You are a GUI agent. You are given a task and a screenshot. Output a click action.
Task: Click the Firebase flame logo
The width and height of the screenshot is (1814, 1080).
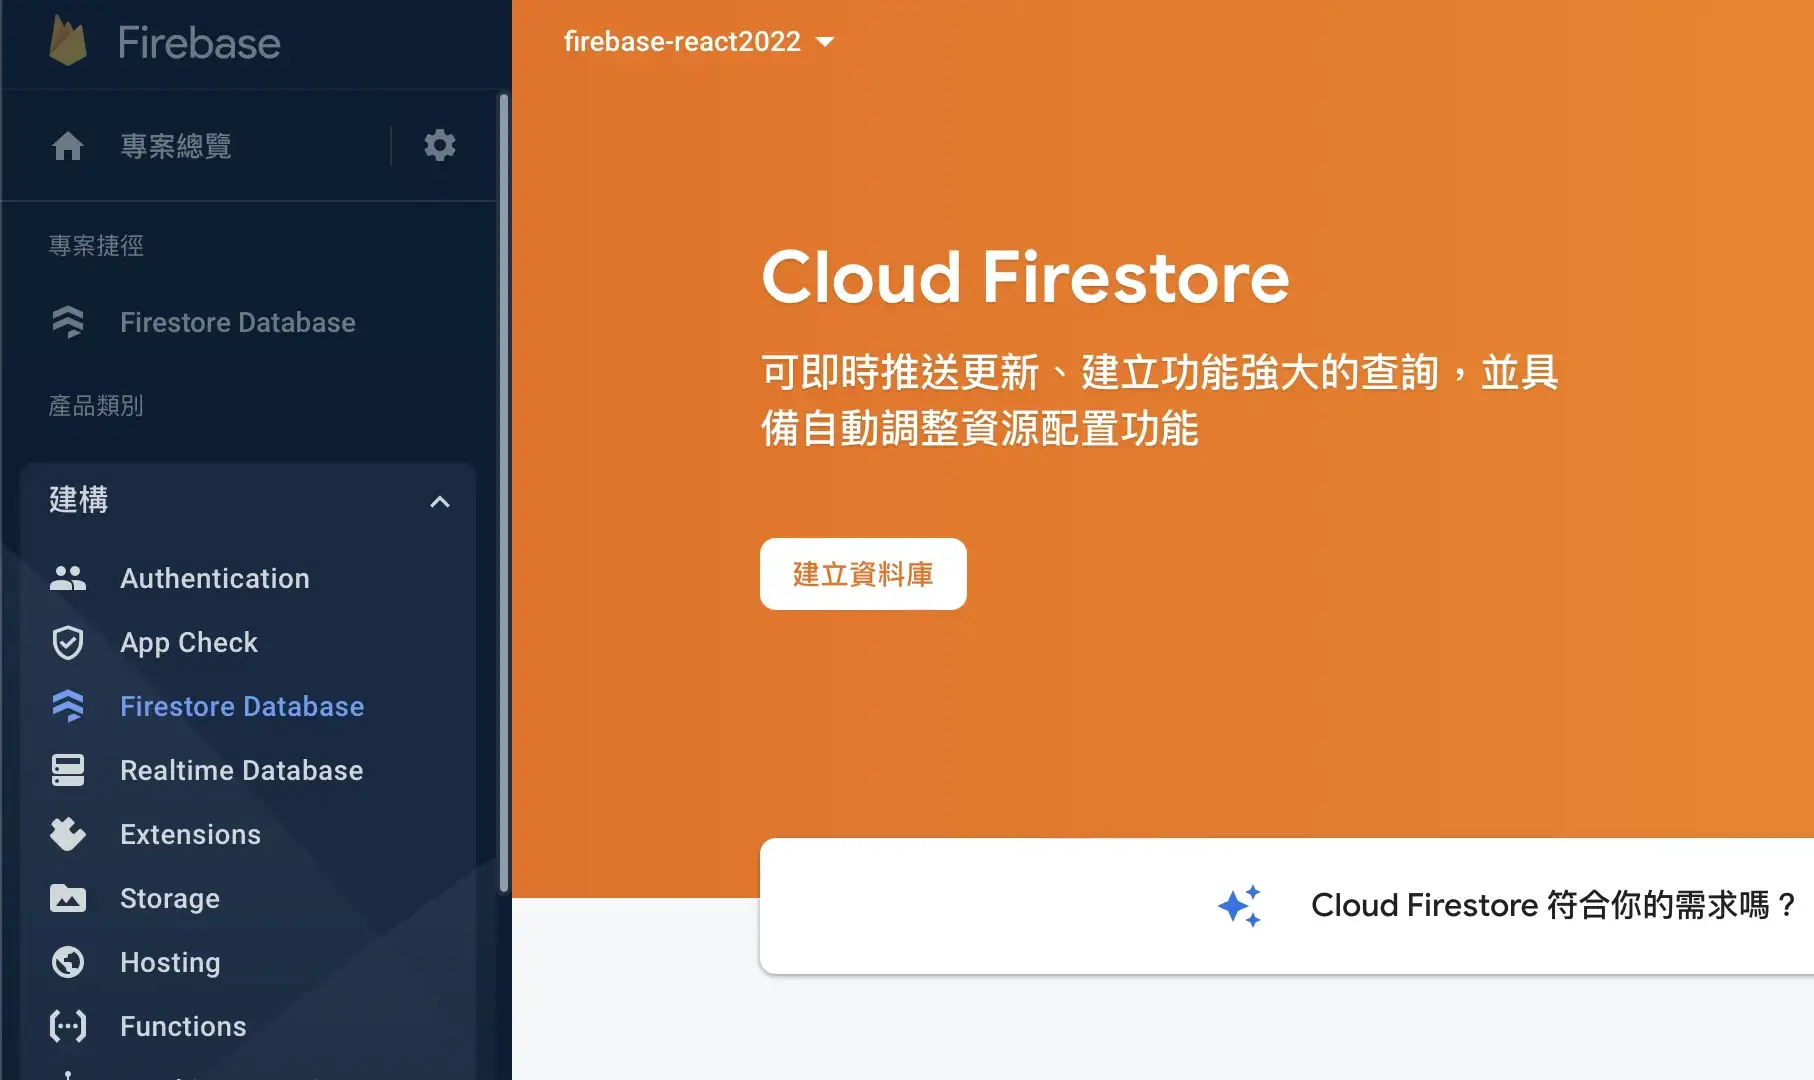[x=66, y=41]
